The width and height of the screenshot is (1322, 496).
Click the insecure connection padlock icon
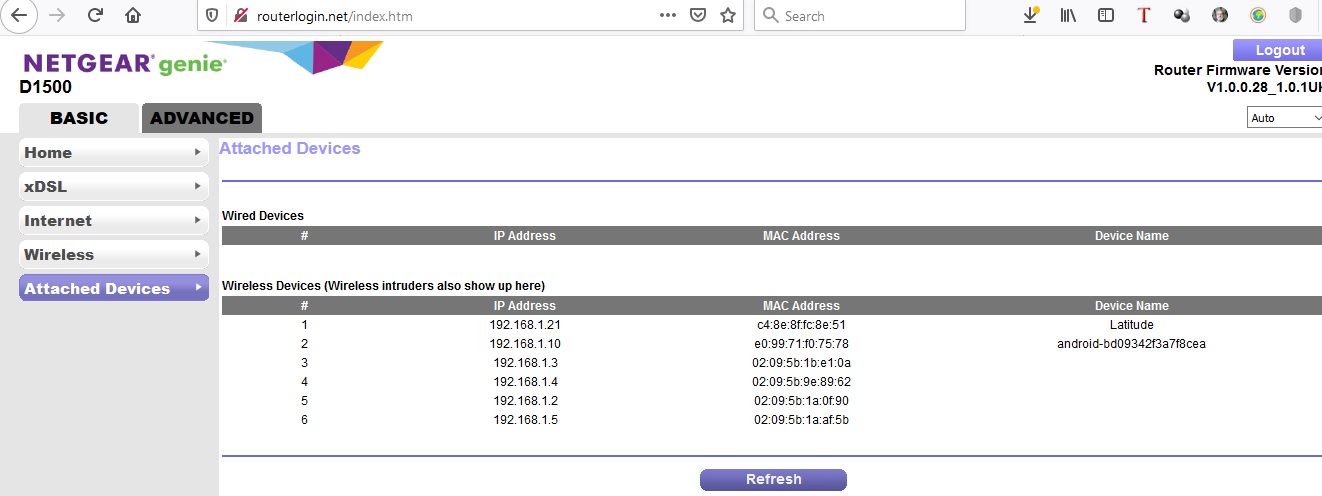[x=239, y=16]
